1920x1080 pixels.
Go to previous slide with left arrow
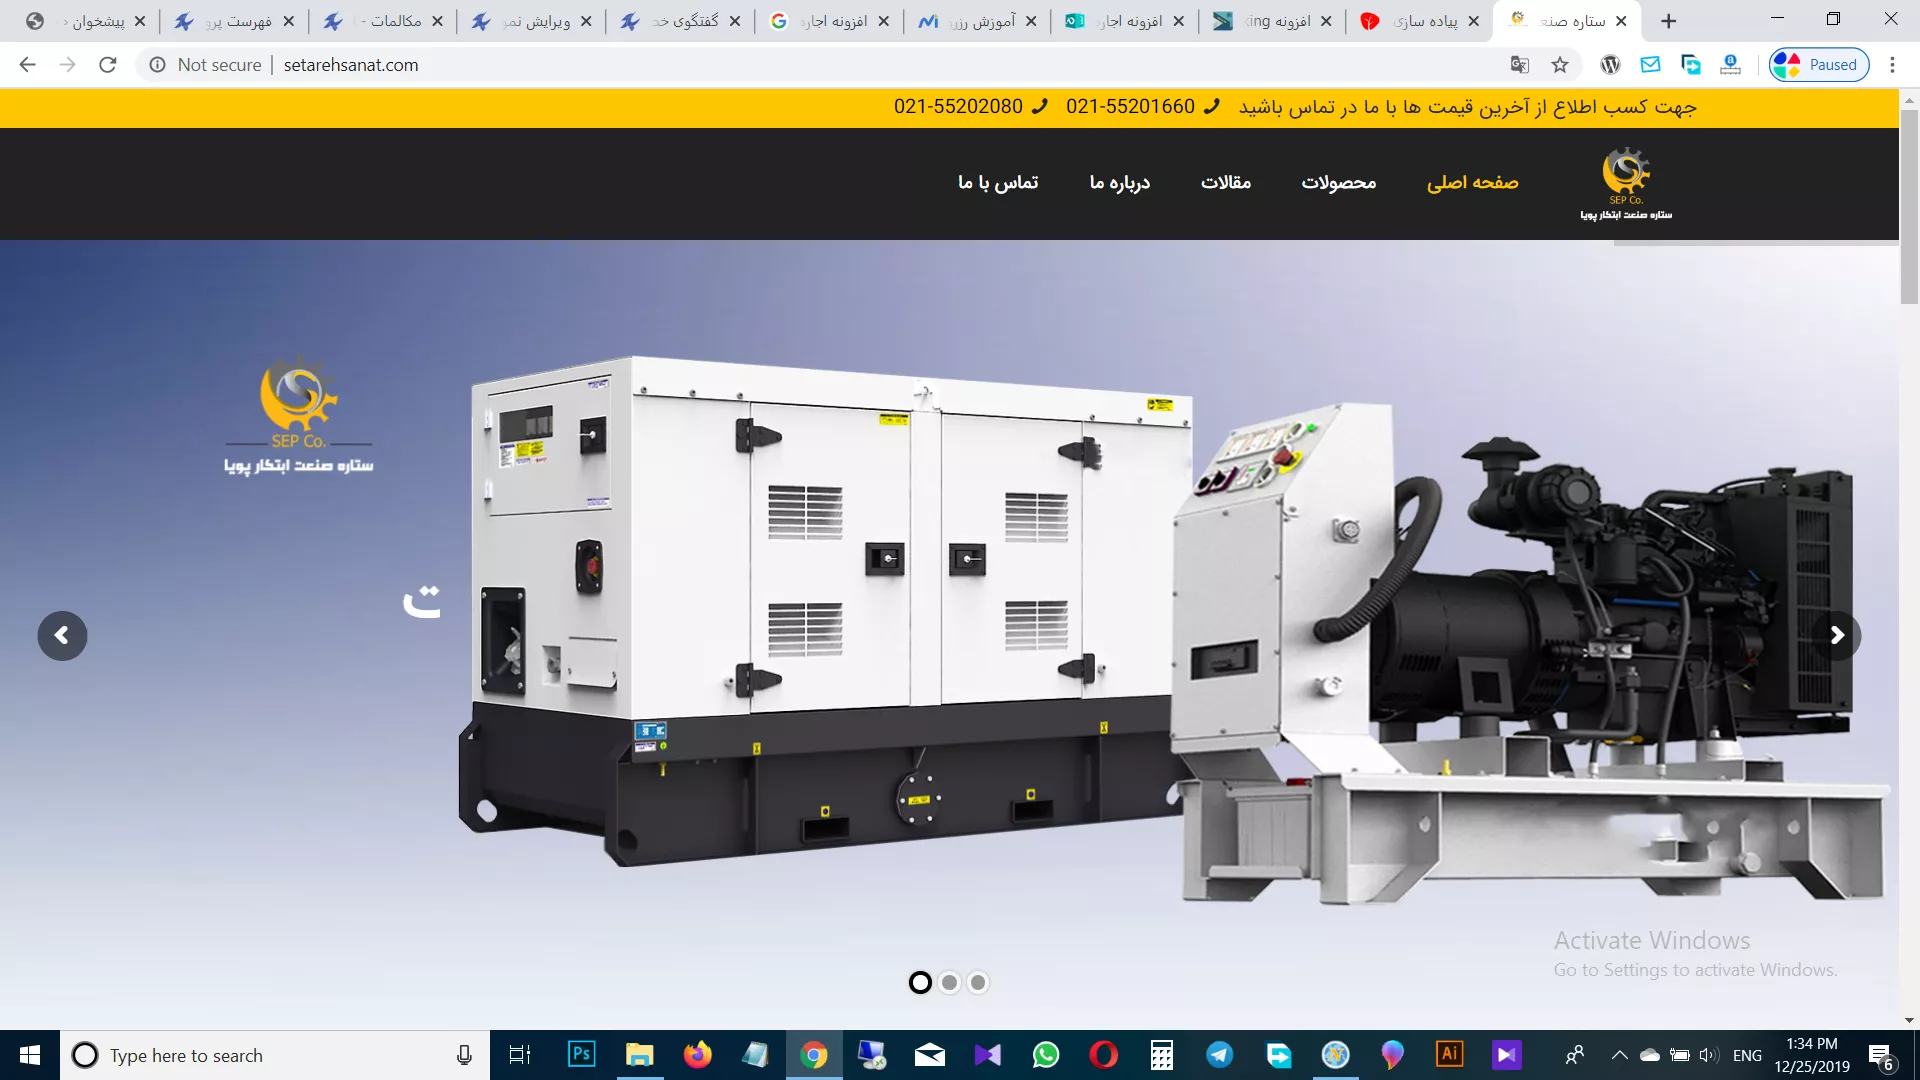62,636
